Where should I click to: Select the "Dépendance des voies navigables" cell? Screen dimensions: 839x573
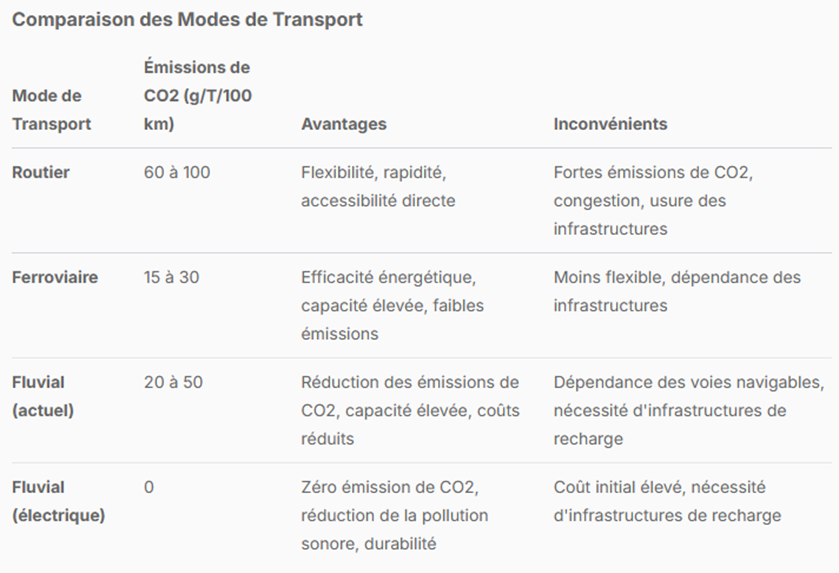pos(688,410)
